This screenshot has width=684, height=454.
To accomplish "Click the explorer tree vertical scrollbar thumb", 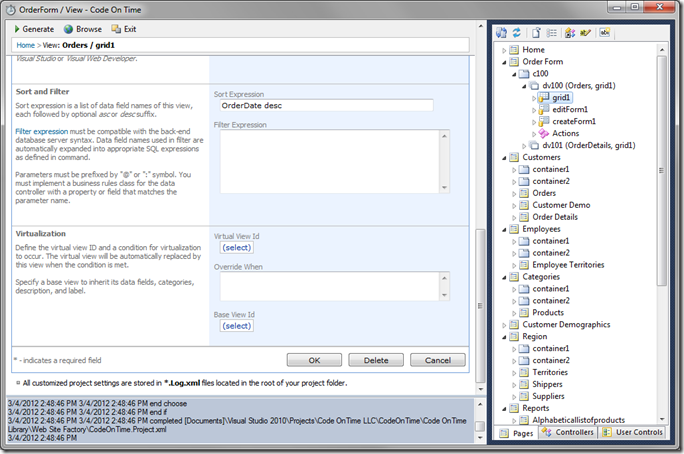I will 662,171.
